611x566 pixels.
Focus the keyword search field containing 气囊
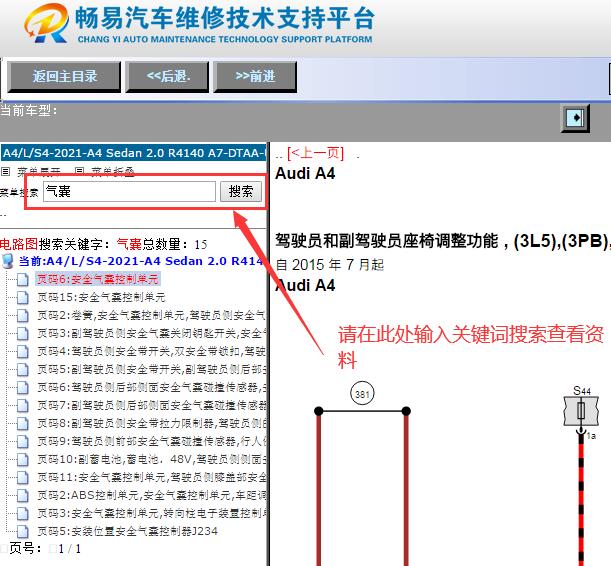pos(129,191)
